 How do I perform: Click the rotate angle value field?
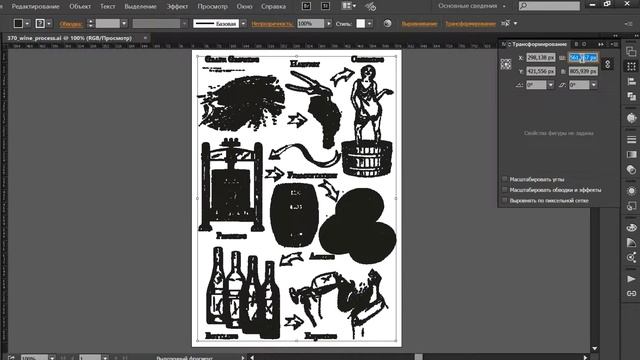point(536,85)
